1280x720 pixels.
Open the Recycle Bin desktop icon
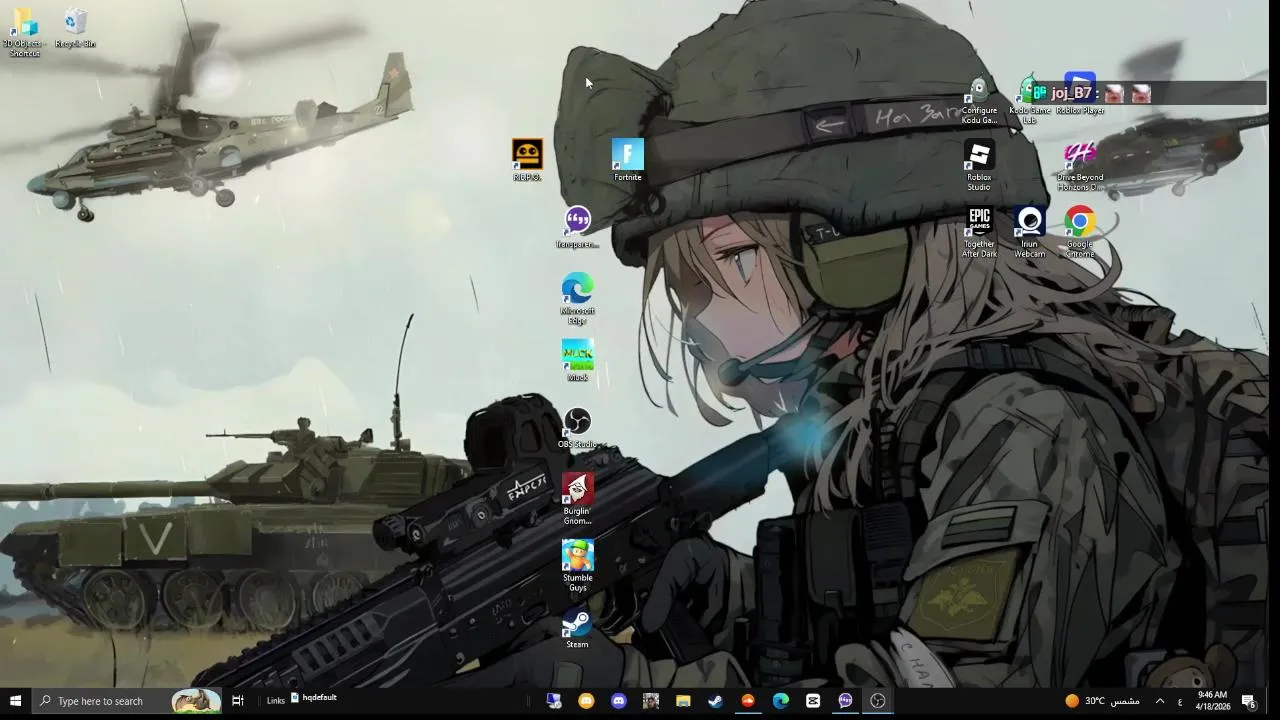click(x=75, y=28)
